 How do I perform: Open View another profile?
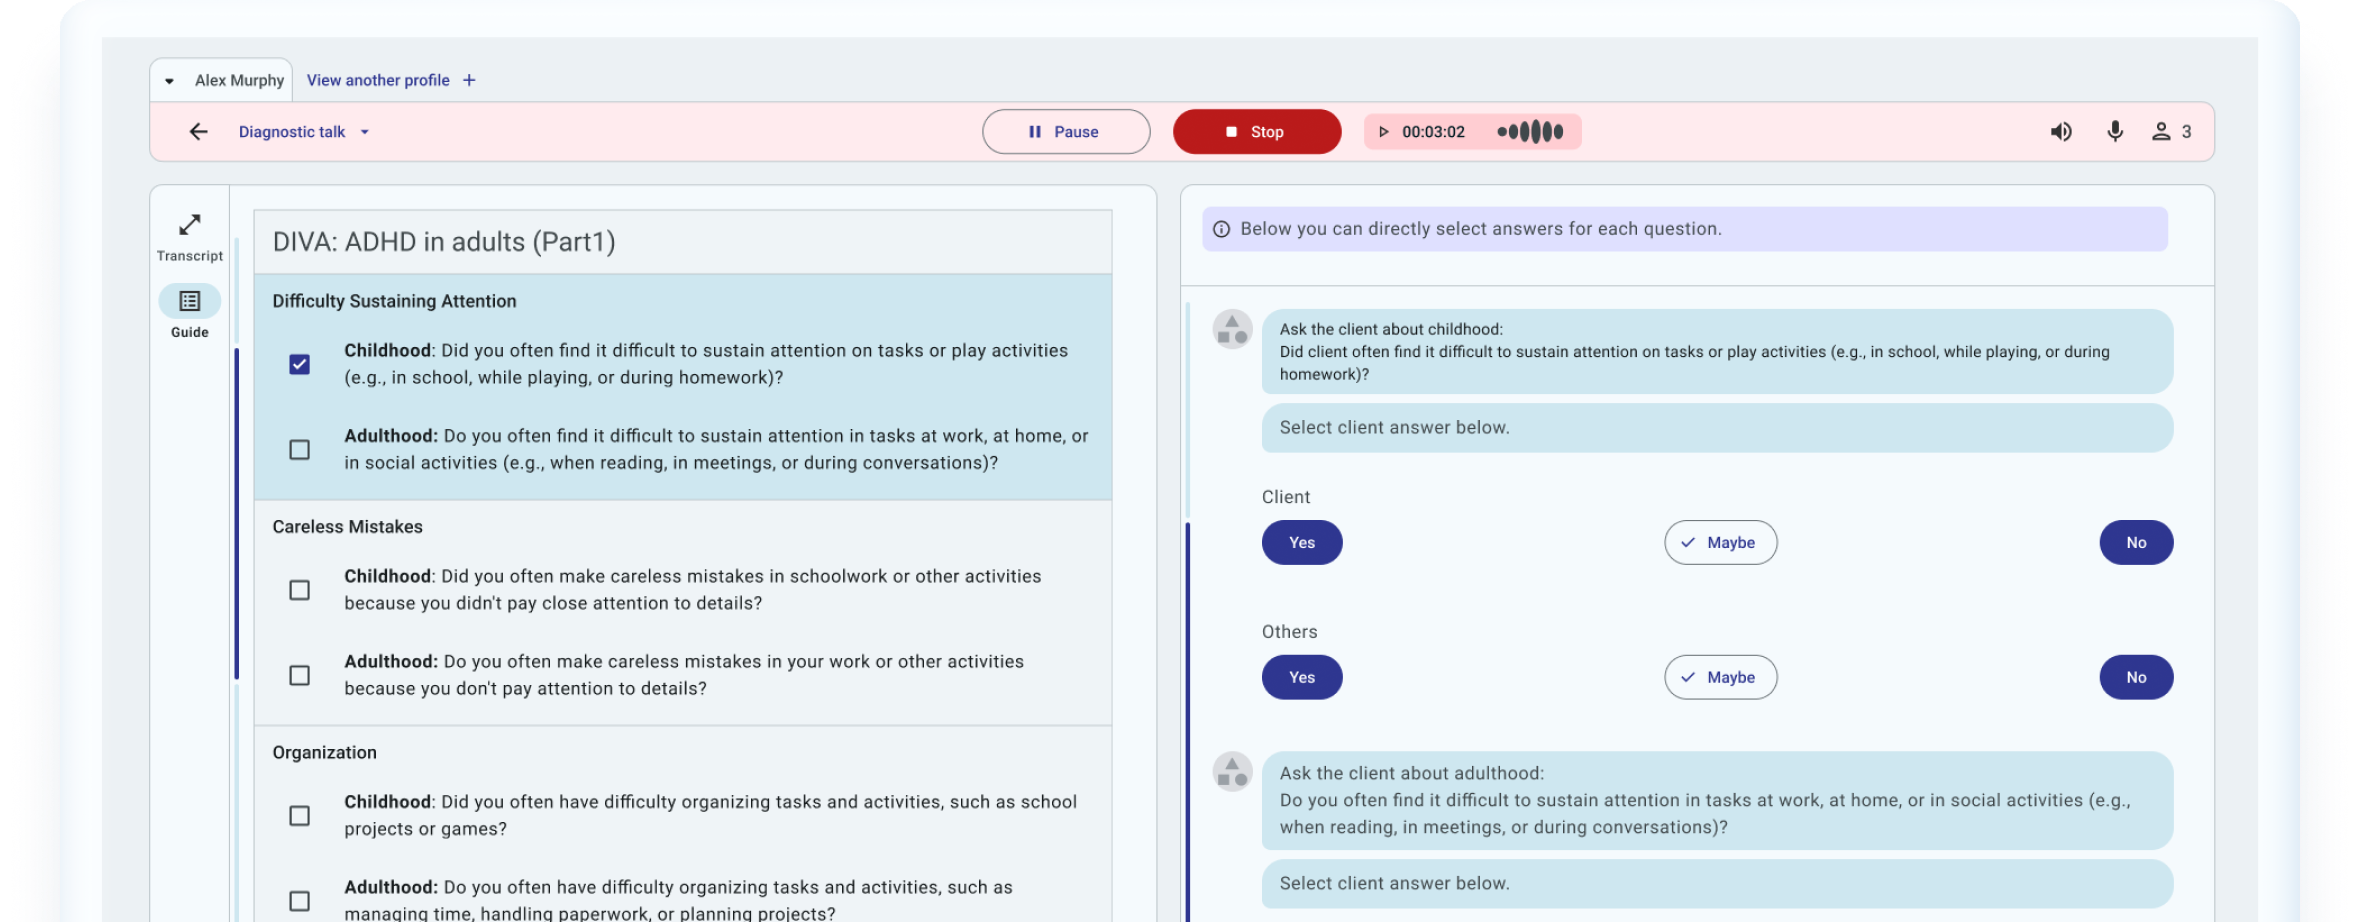377,80
